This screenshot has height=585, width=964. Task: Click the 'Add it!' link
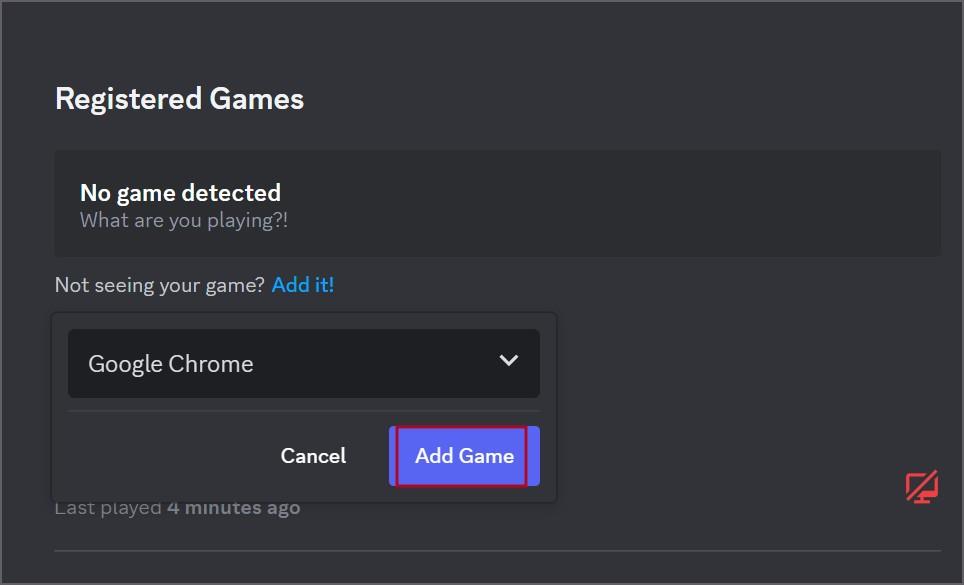(x=302, y=285)
